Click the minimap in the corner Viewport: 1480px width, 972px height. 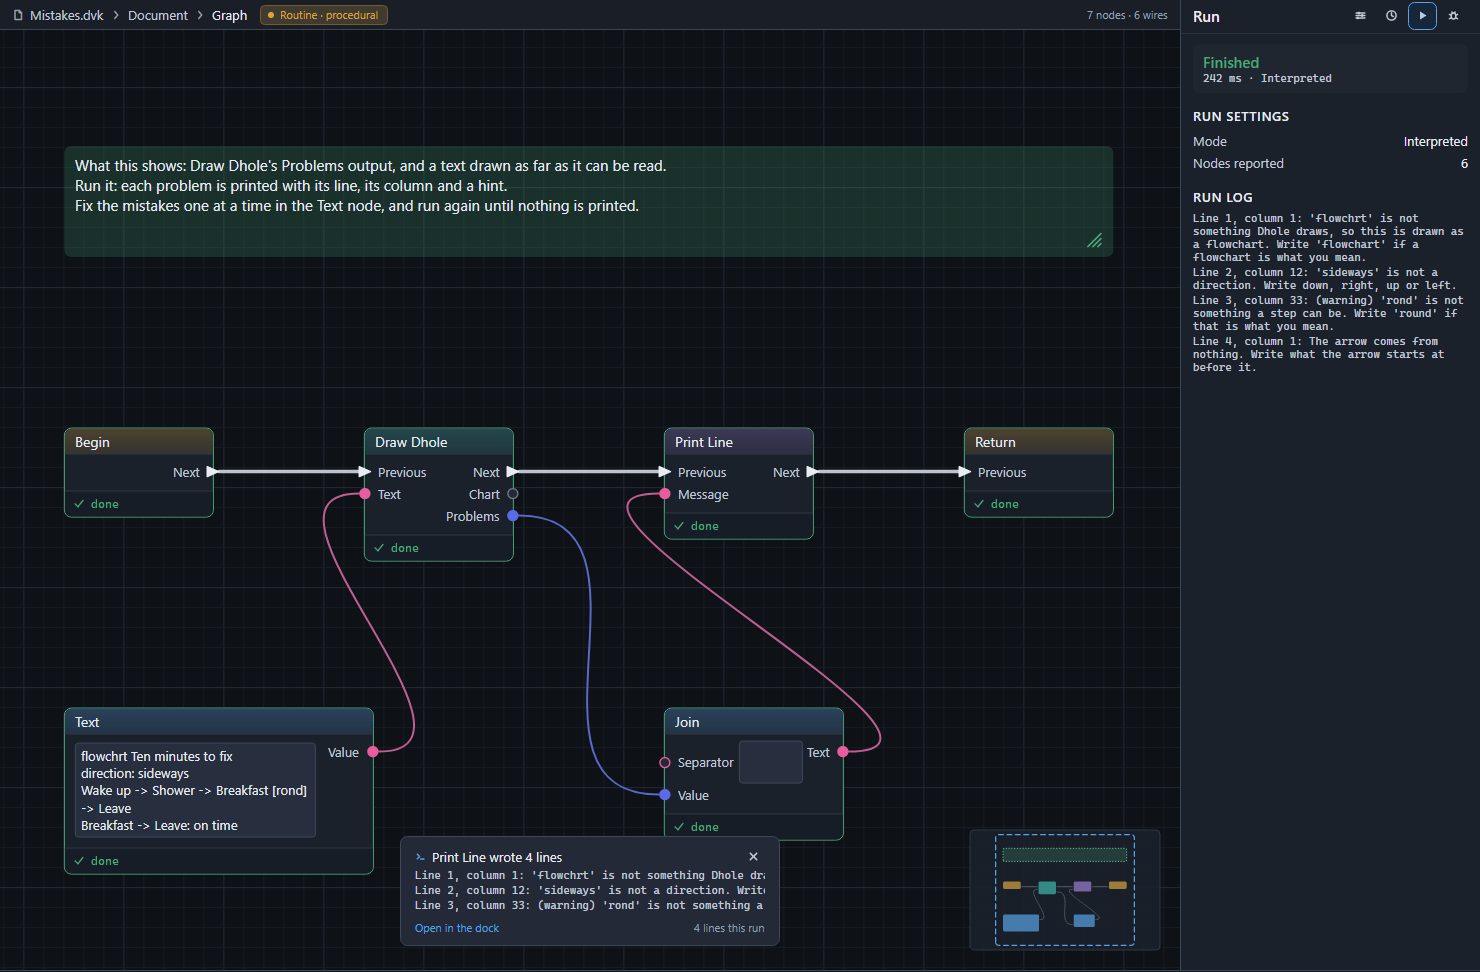tap(1065, 888)
